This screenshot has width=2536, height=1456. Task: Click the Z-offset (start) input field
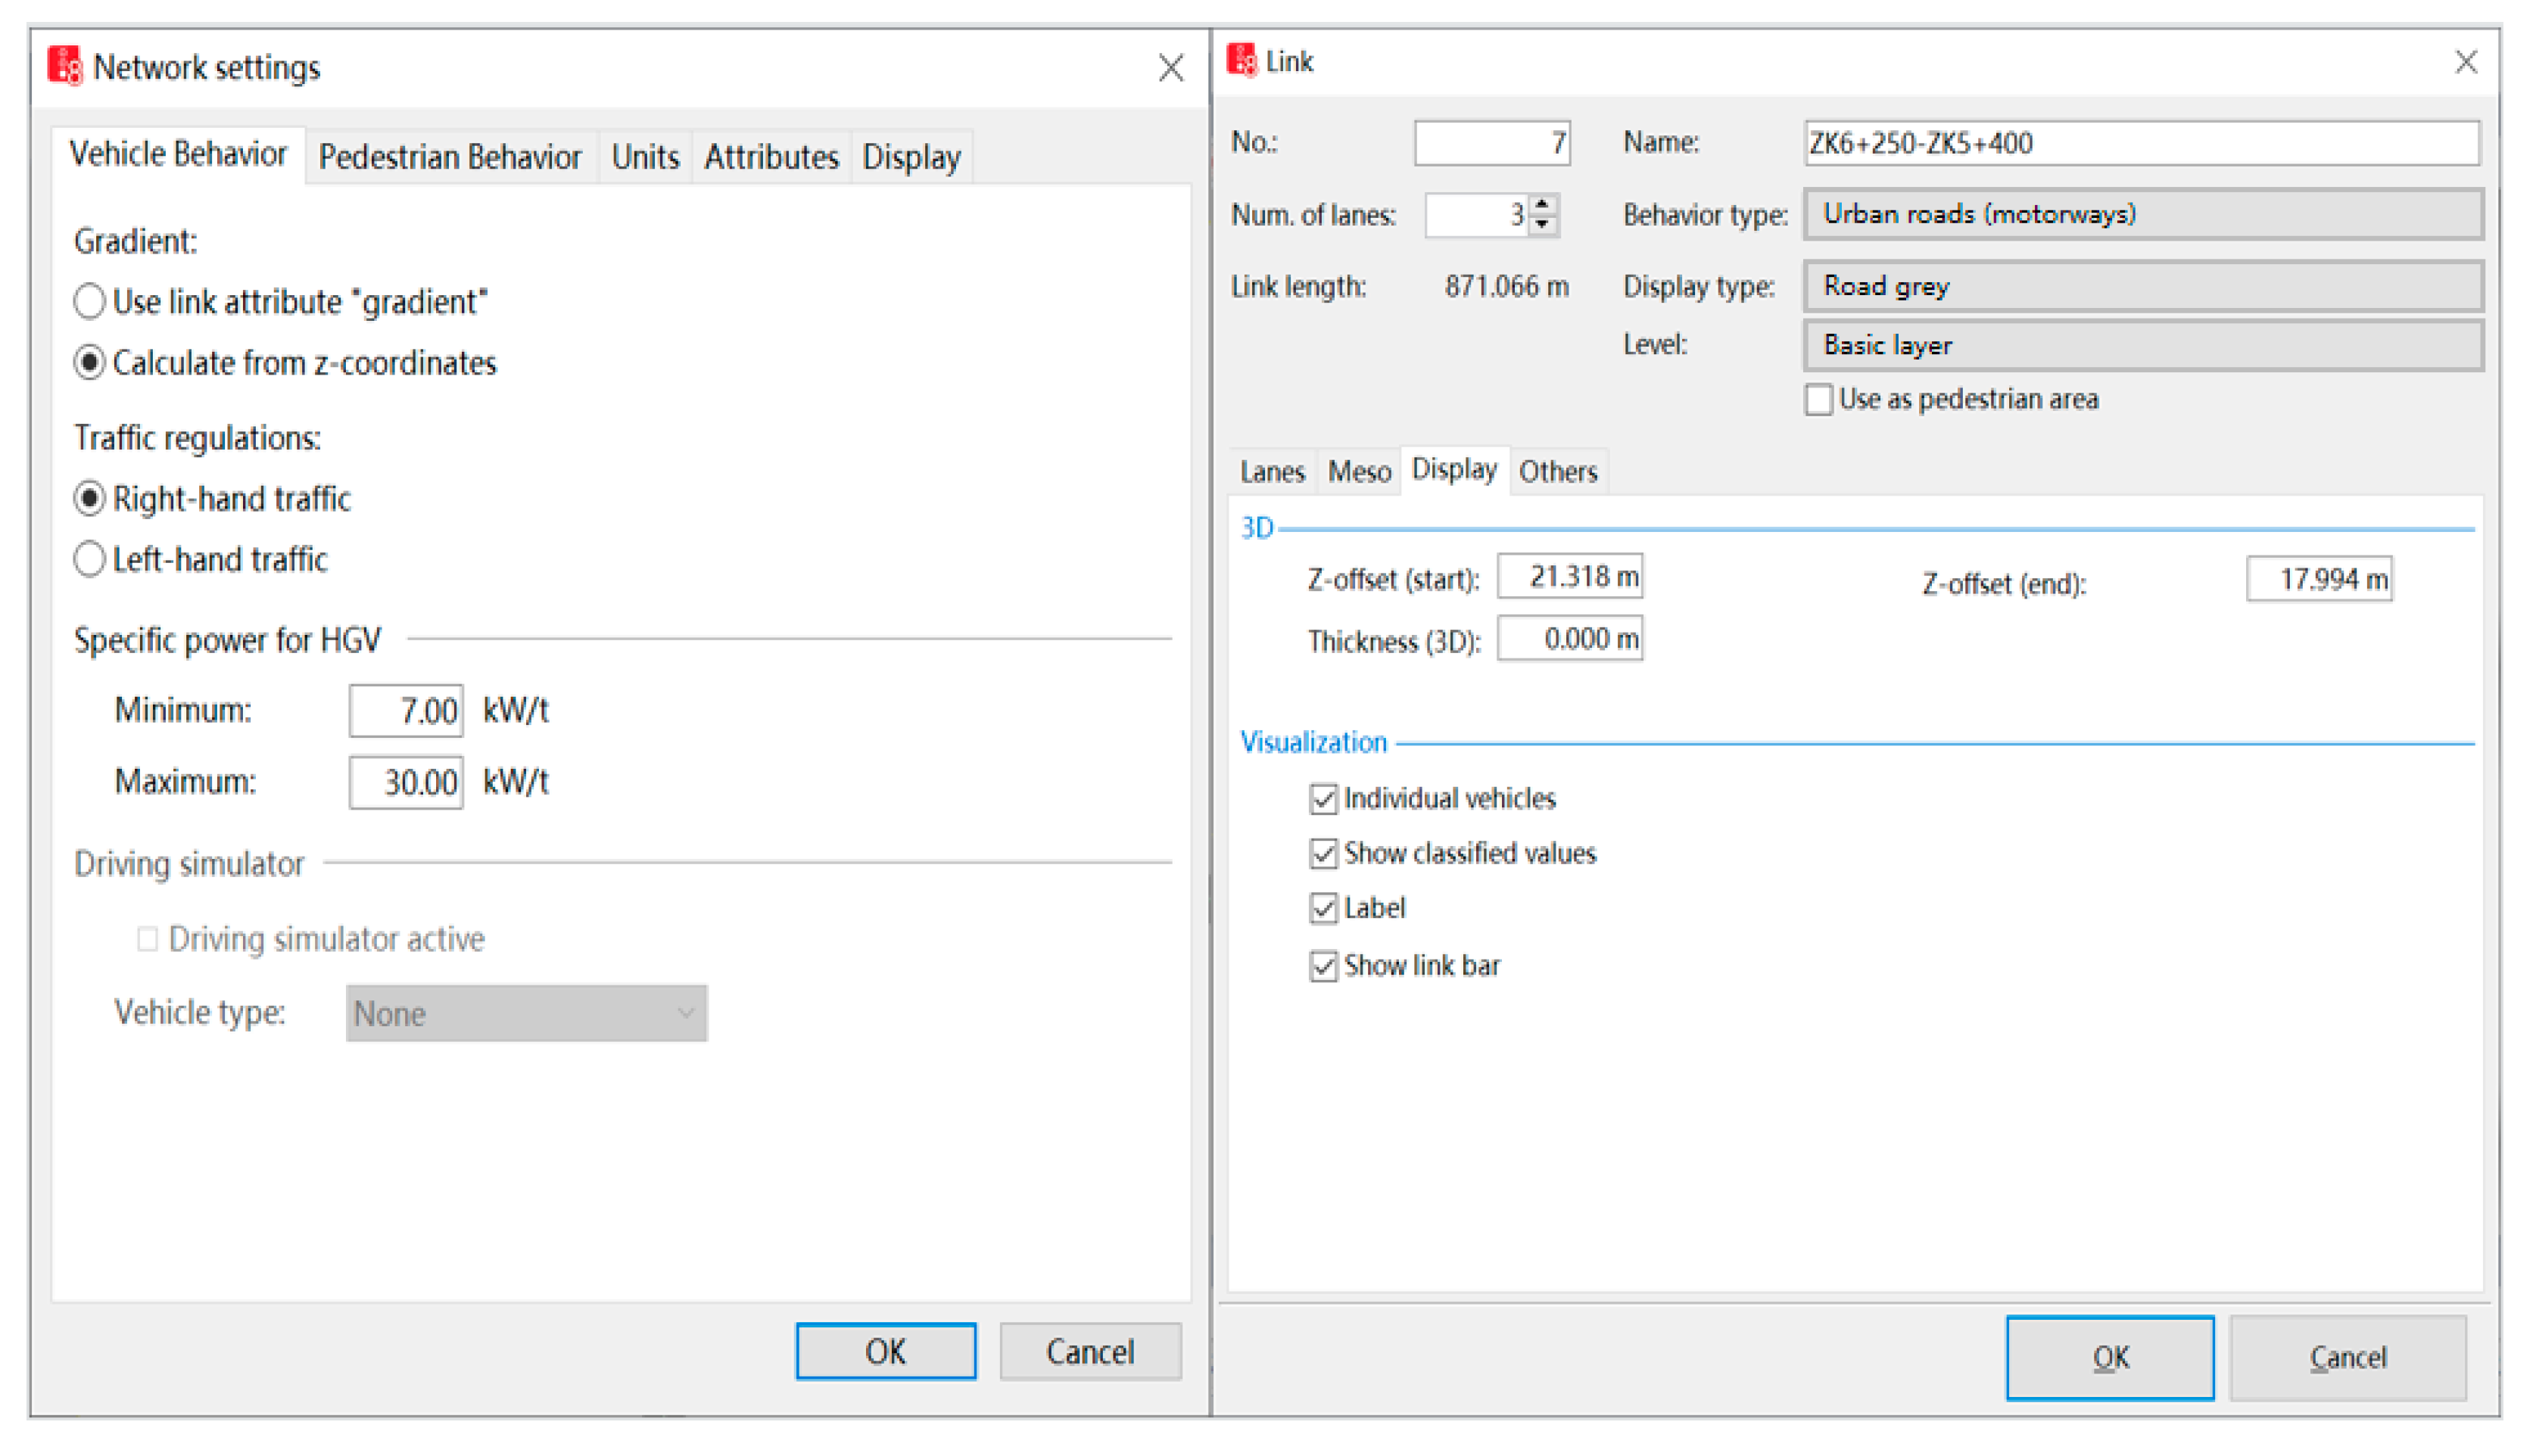click(1569, 577)
